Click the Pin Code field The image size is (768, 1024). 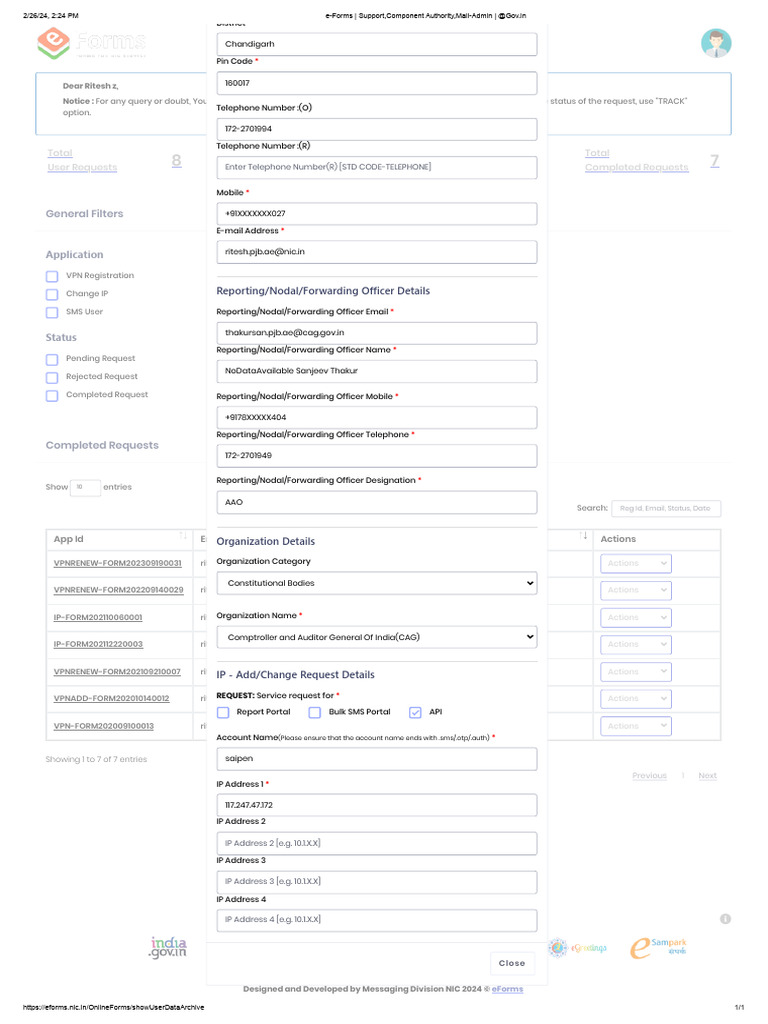coord(377,84)
